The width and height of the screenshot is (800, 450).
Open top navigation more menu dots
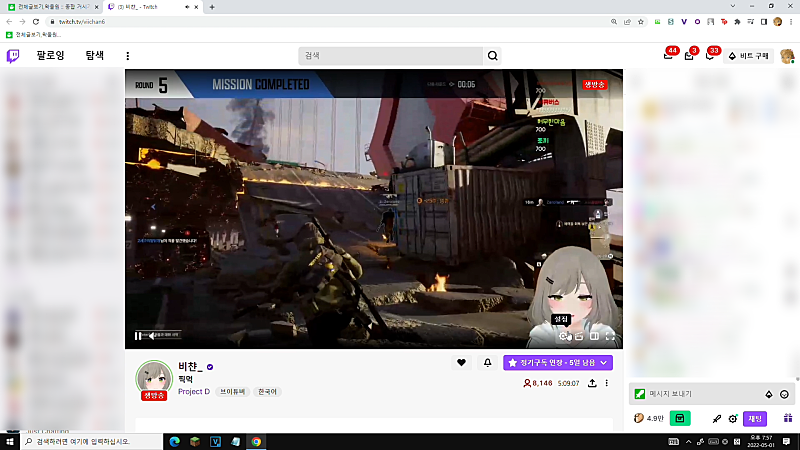tap(128, 56)
